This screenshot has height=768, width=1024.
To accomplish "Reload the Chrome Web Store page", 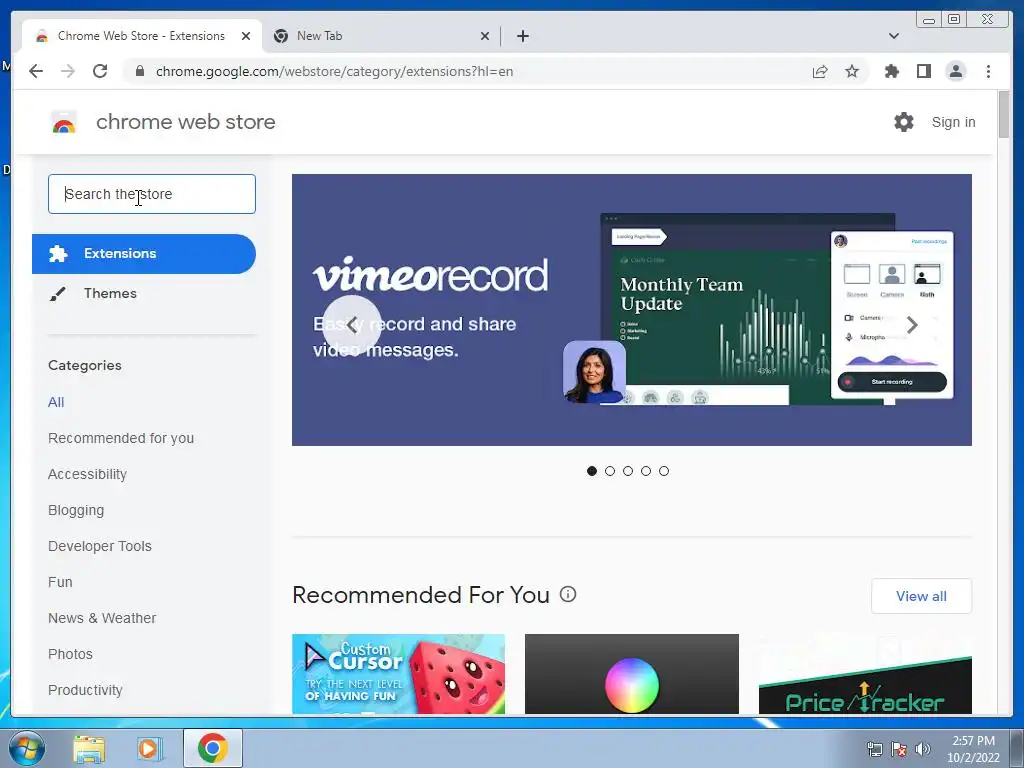I will [100, 71].
